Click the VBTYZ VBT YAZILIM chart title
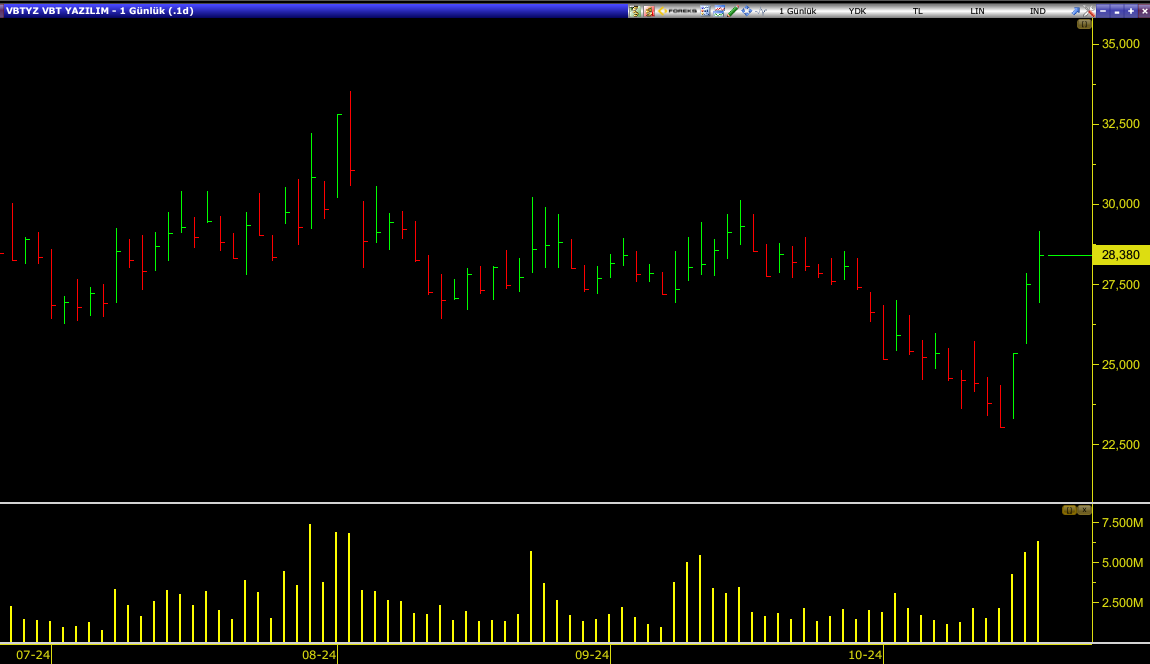1150x664 pixels. (100, 11)
